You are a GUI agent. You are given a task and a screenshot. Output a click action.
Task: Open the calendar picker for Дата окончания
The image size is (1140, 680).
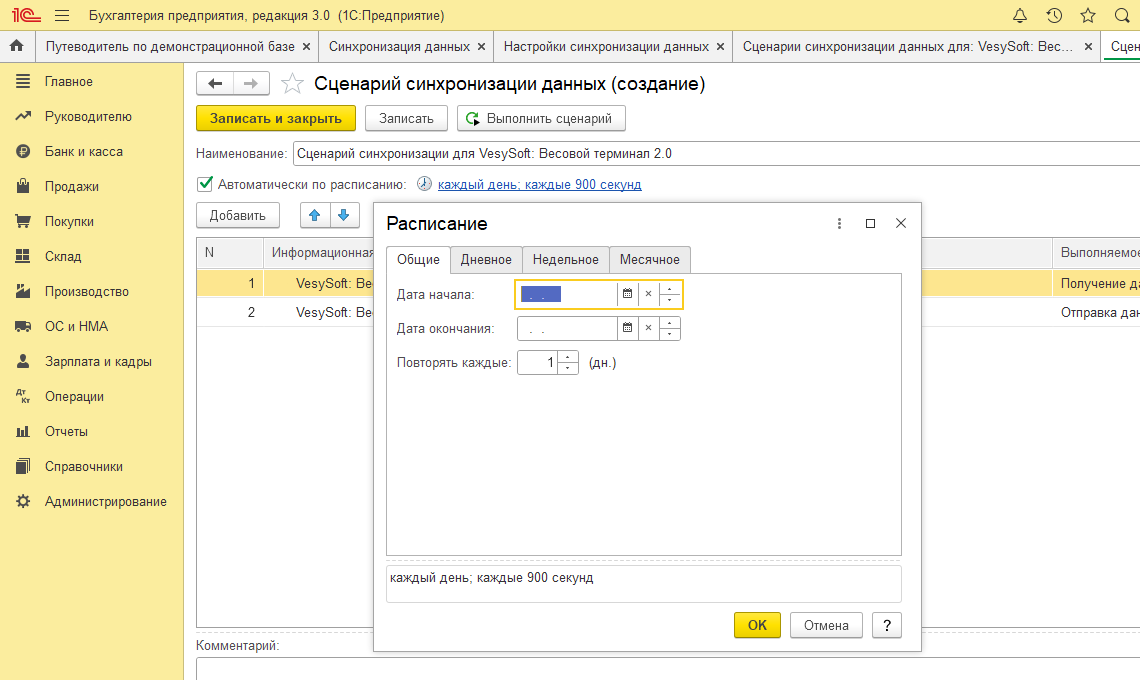point(627,328)
